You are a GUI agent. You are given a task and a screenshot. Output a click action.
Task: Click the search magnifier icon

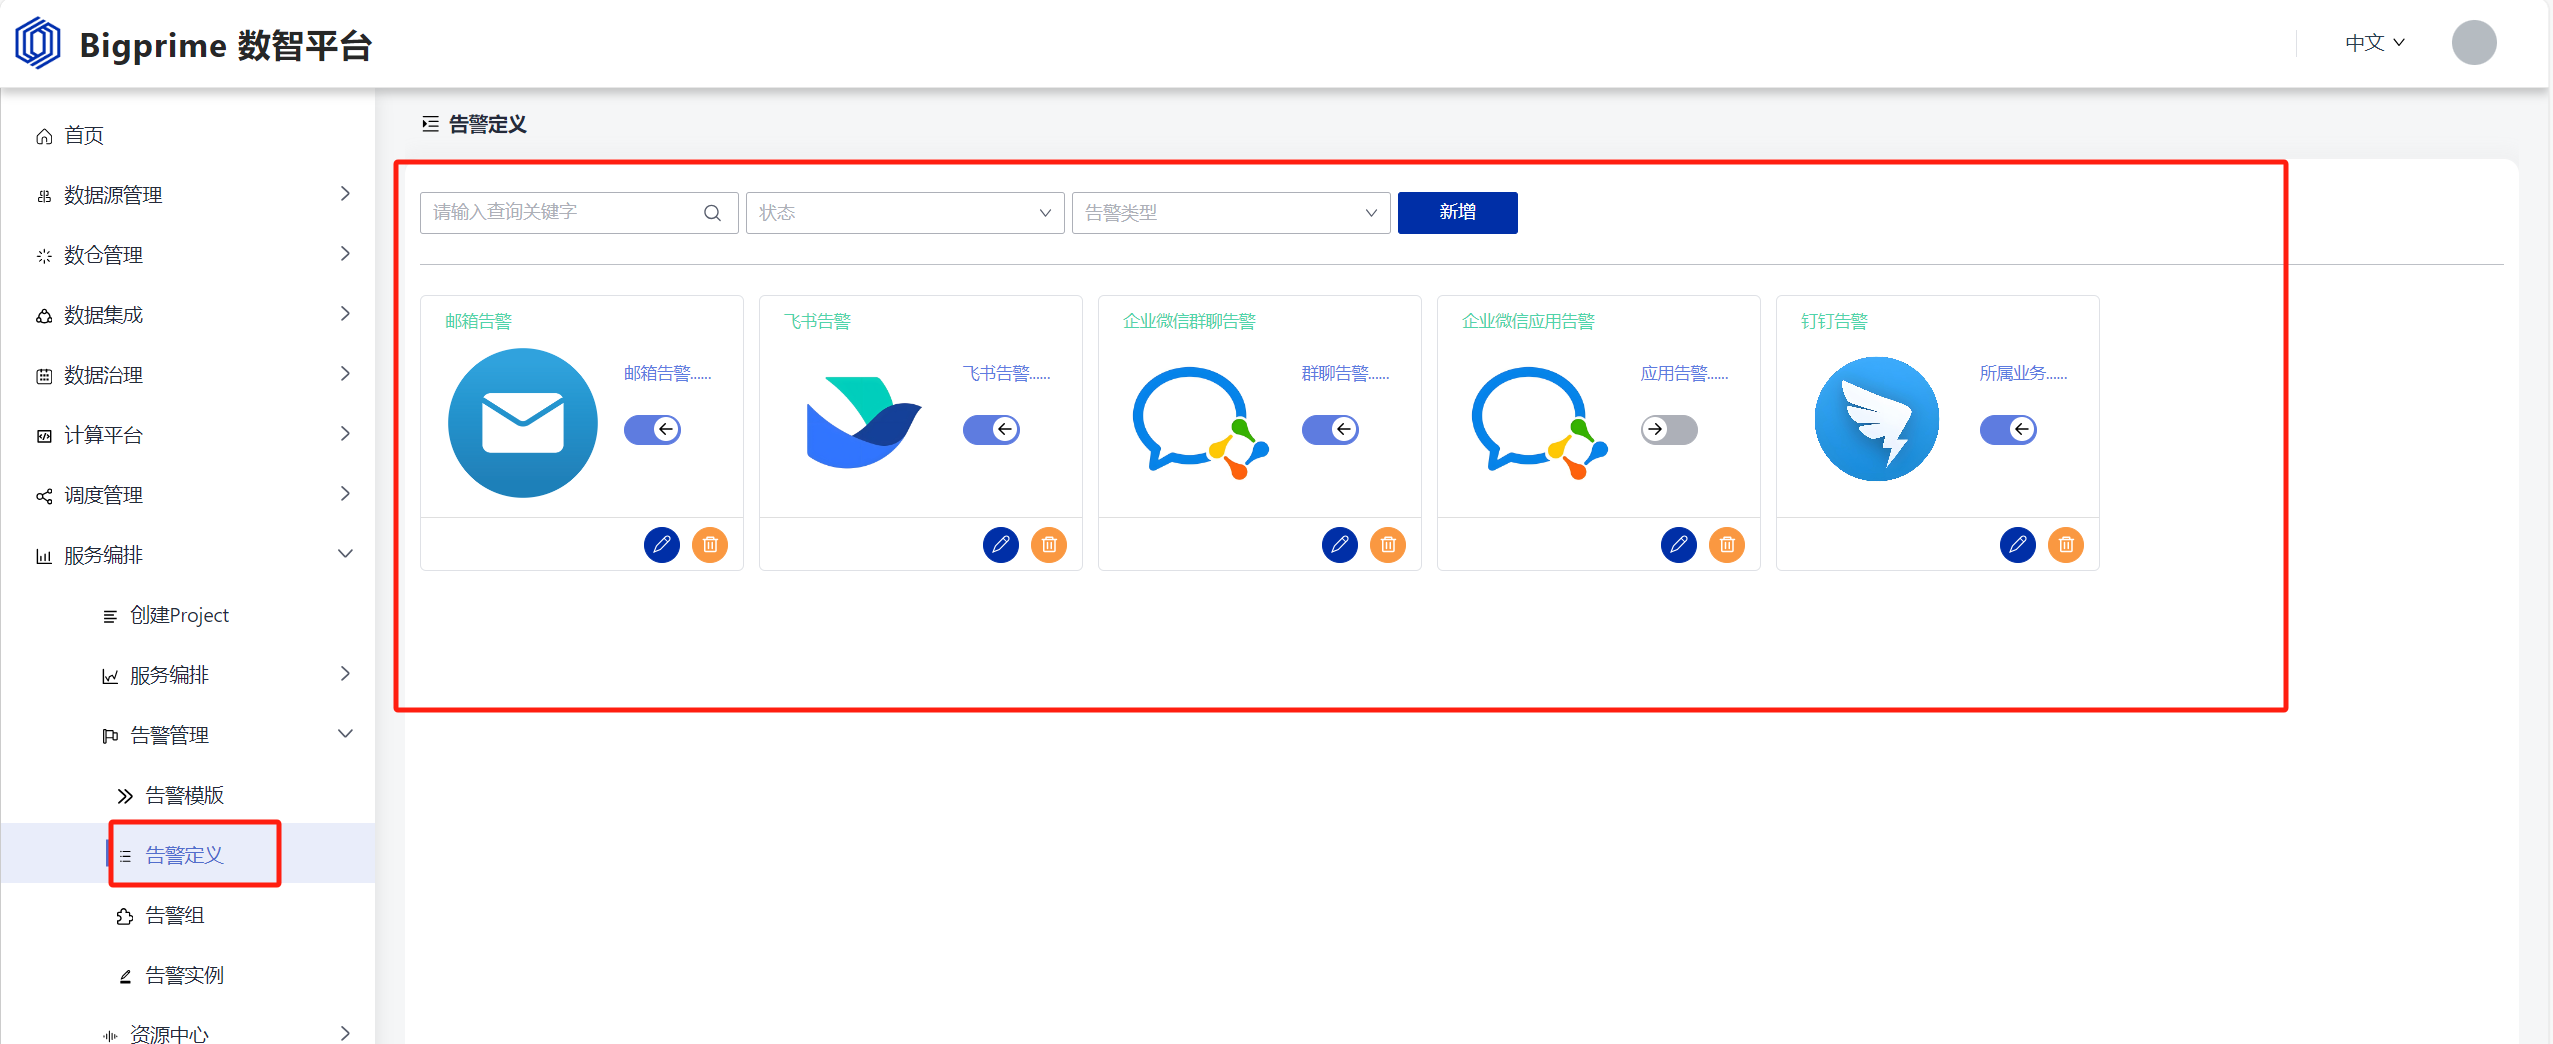[x=712, y=213]
